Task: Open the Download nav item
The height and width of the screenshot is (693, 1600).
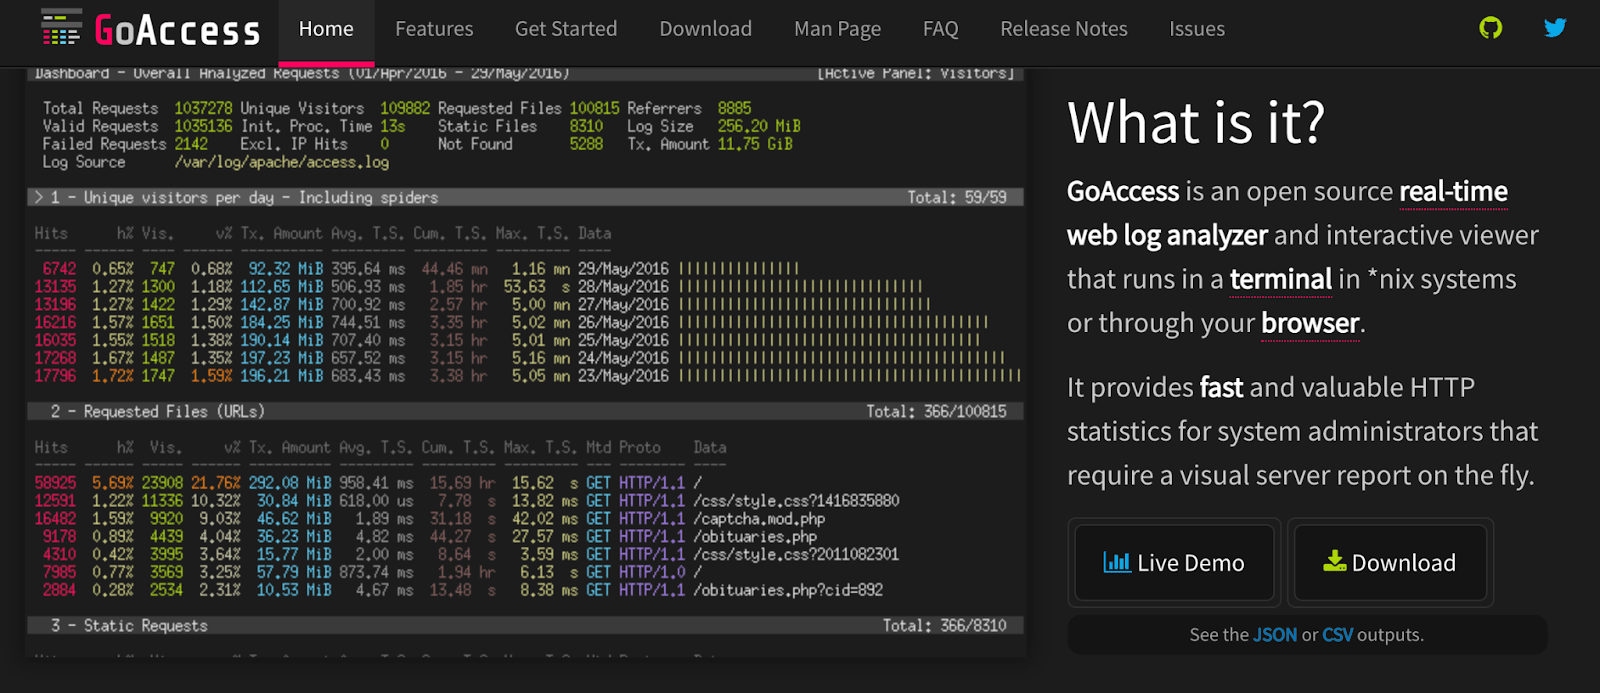Action: (x=706, y=29)
